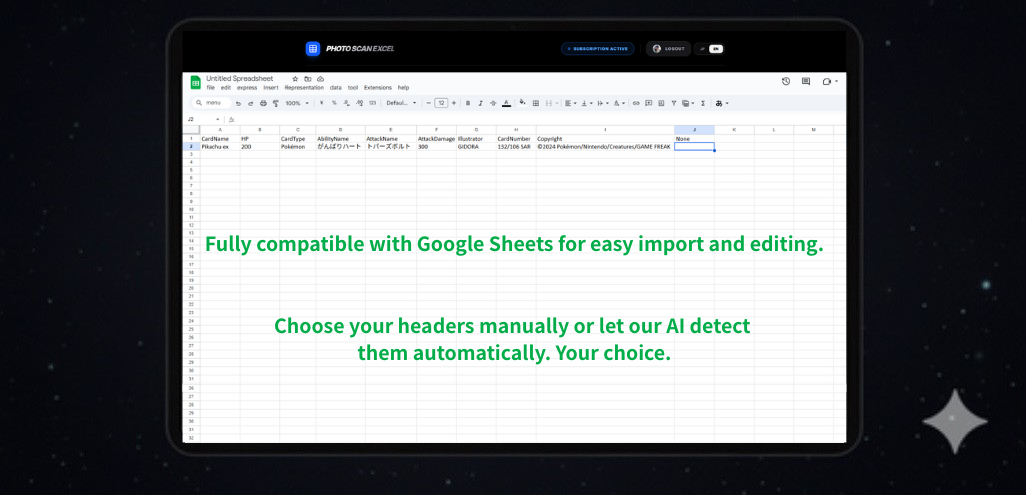Open the Extensions menu

click(x=378, y=88)
